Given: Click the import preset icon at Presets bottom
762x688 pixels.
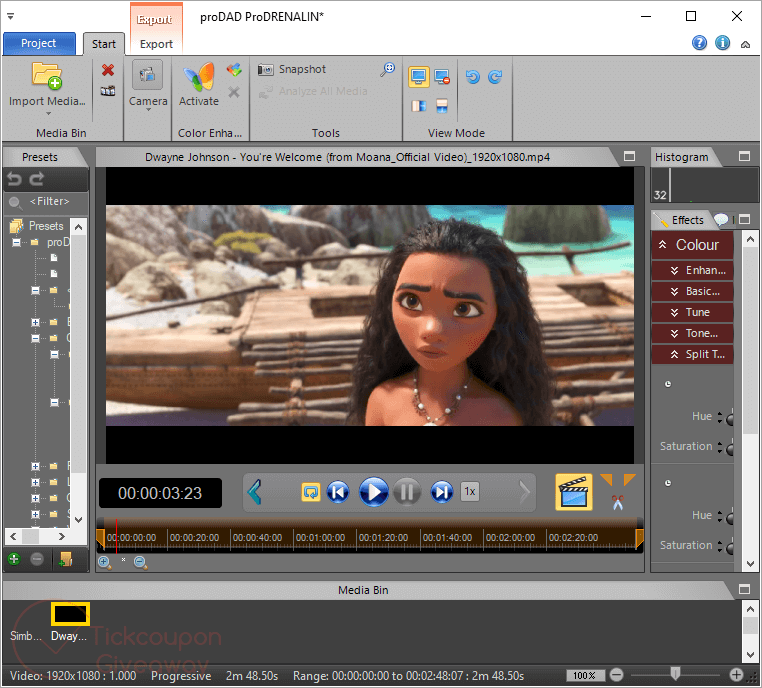Looking at the screenshot, I should click(x=65, y=559).
